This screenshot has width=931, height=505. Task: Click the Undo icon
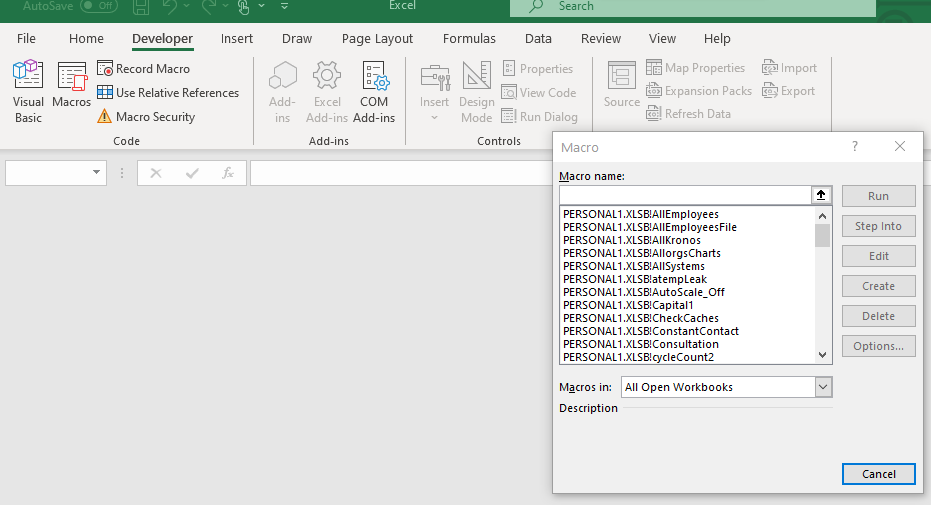170,6
